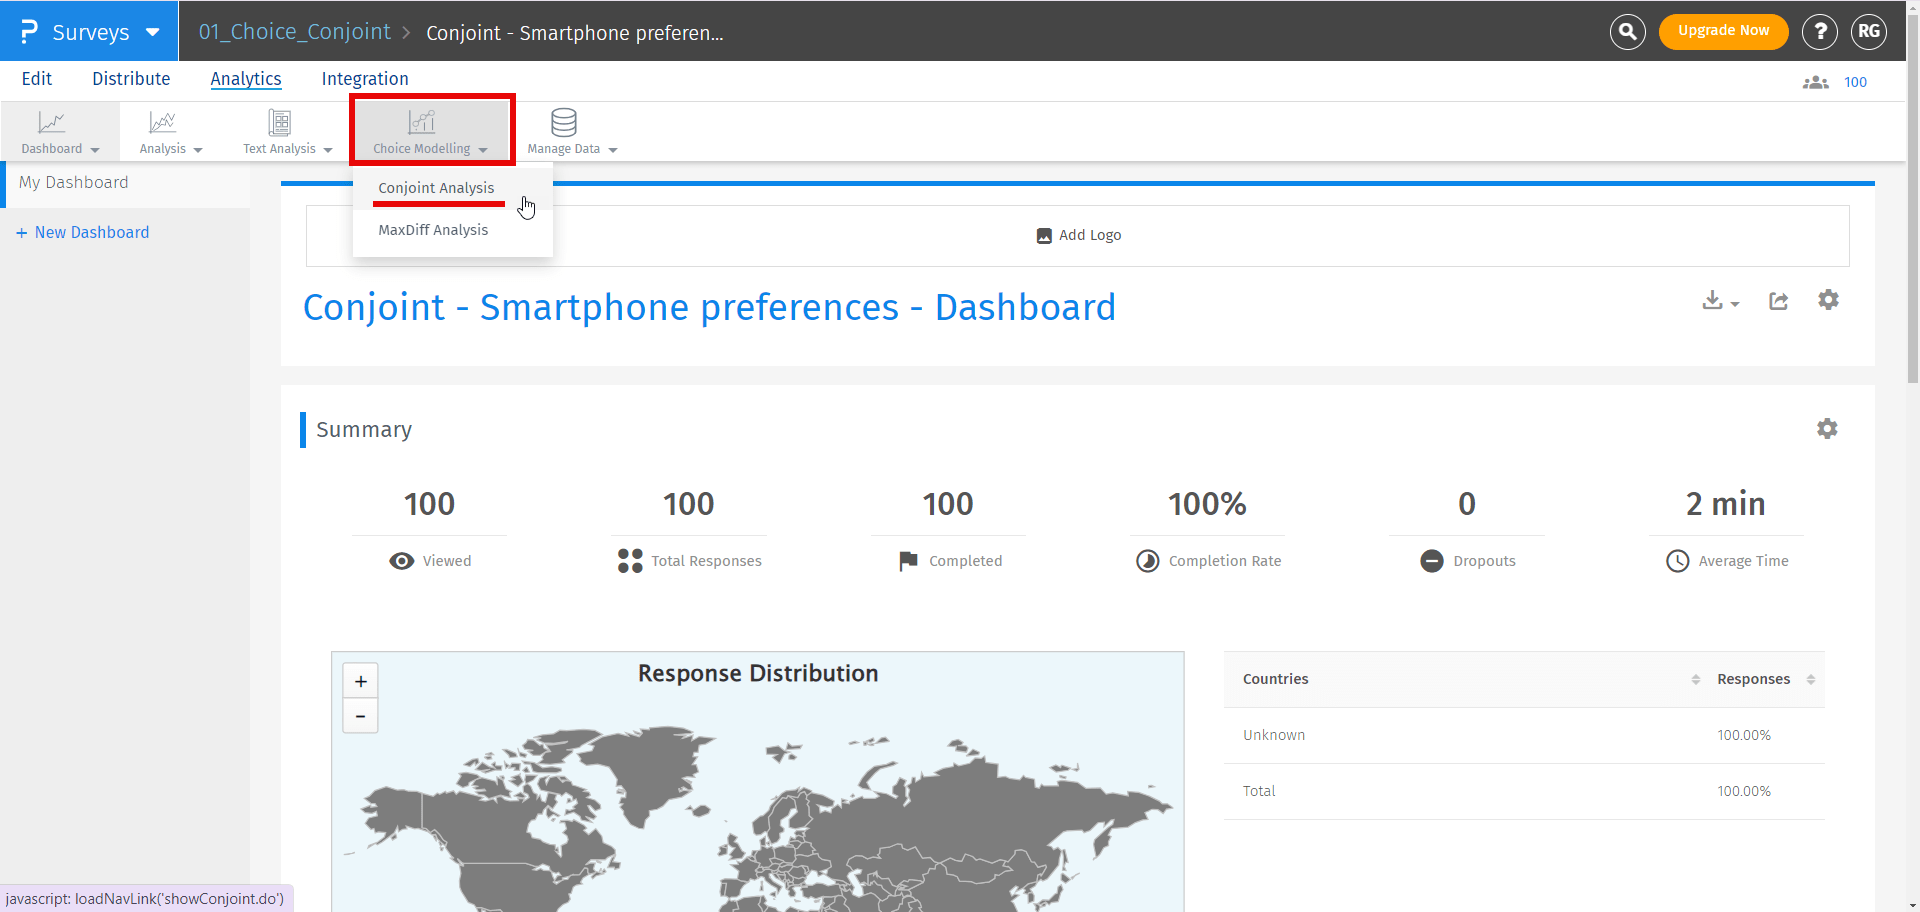Image resolution: width=1920 pixels, height=912 pixels.
Task: Zoom out on Response Distribution map
Action: coord(360,716)
